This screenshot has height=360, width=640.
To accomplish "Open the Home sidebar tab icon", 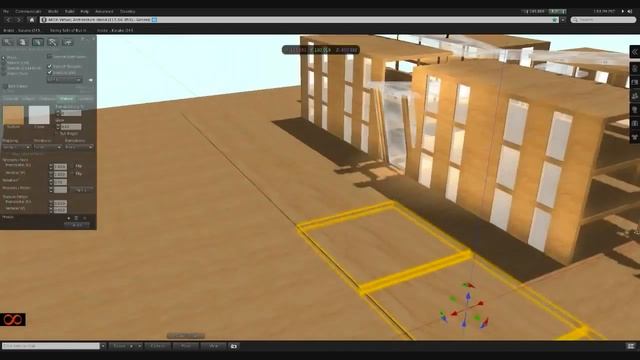I will tap(635, 68).
